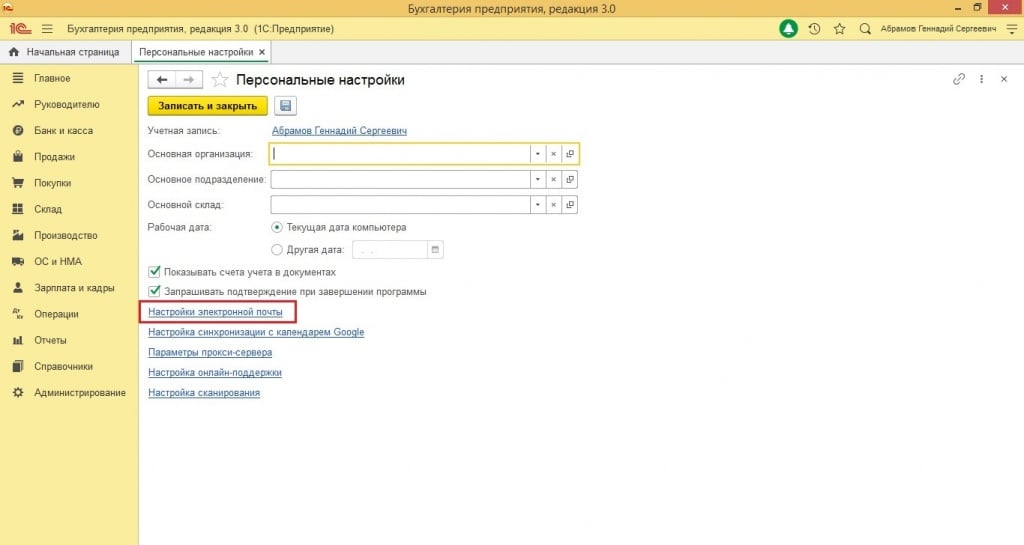The image size is (1024, 545).
Task: Toggle Показывать счета учета в документах checkbox
Action: pyautogui.click(x=155, y=272)
